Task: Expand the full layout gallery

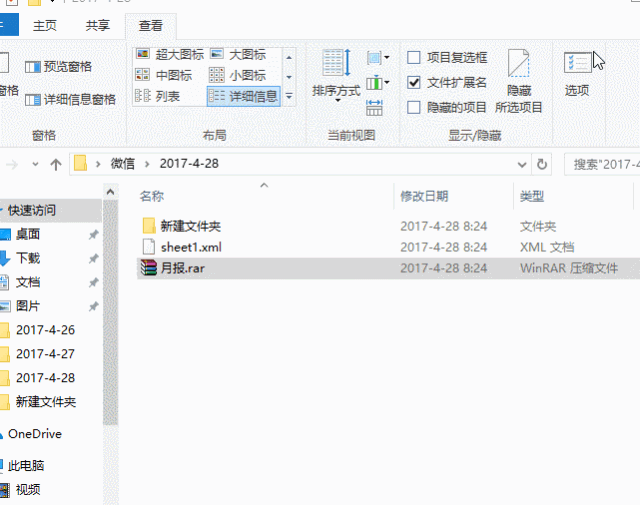Action: 289,96
